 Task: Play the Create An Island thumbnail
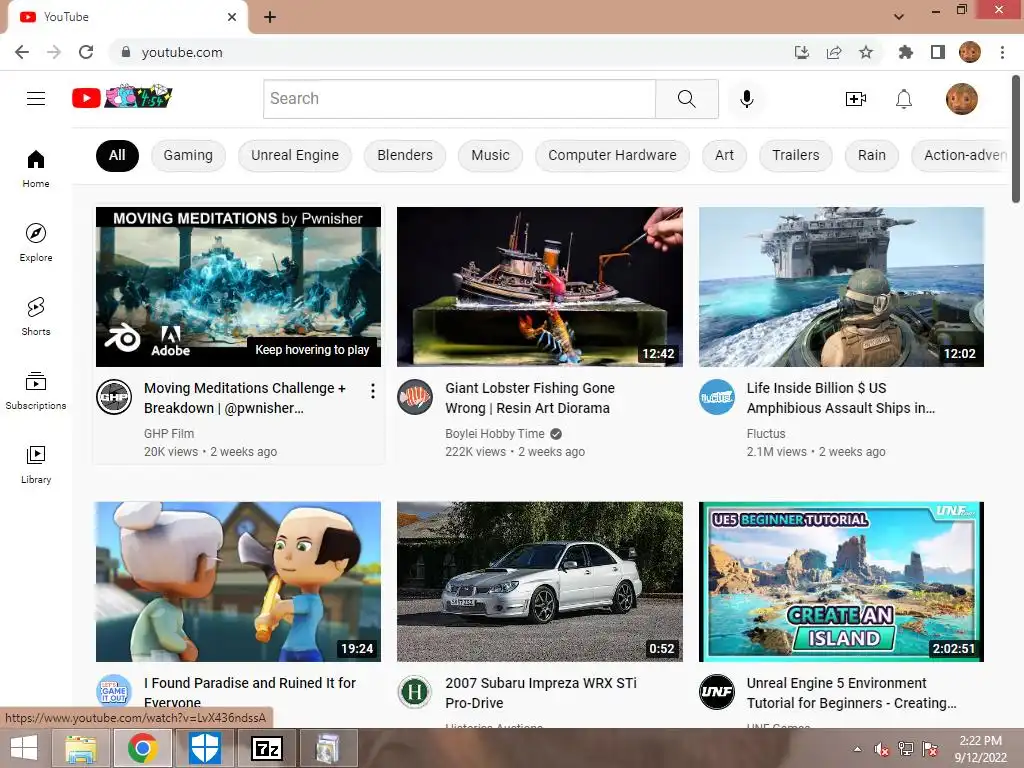tap(841, 582)
